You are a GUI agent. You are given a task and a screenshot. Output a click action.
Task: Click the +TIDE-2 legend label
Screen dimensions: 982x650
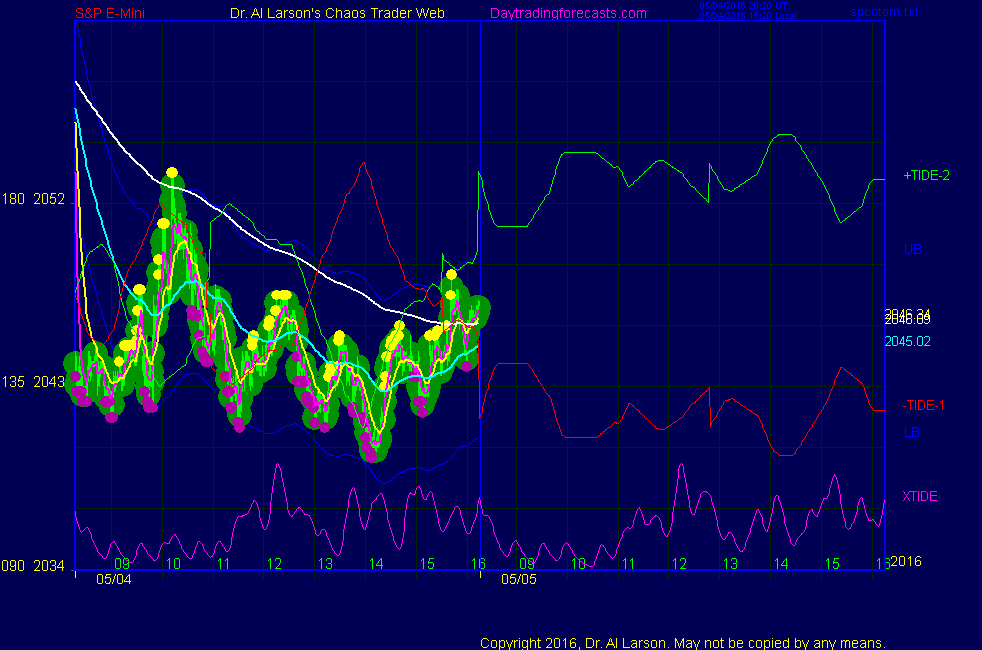pos(926,175)
